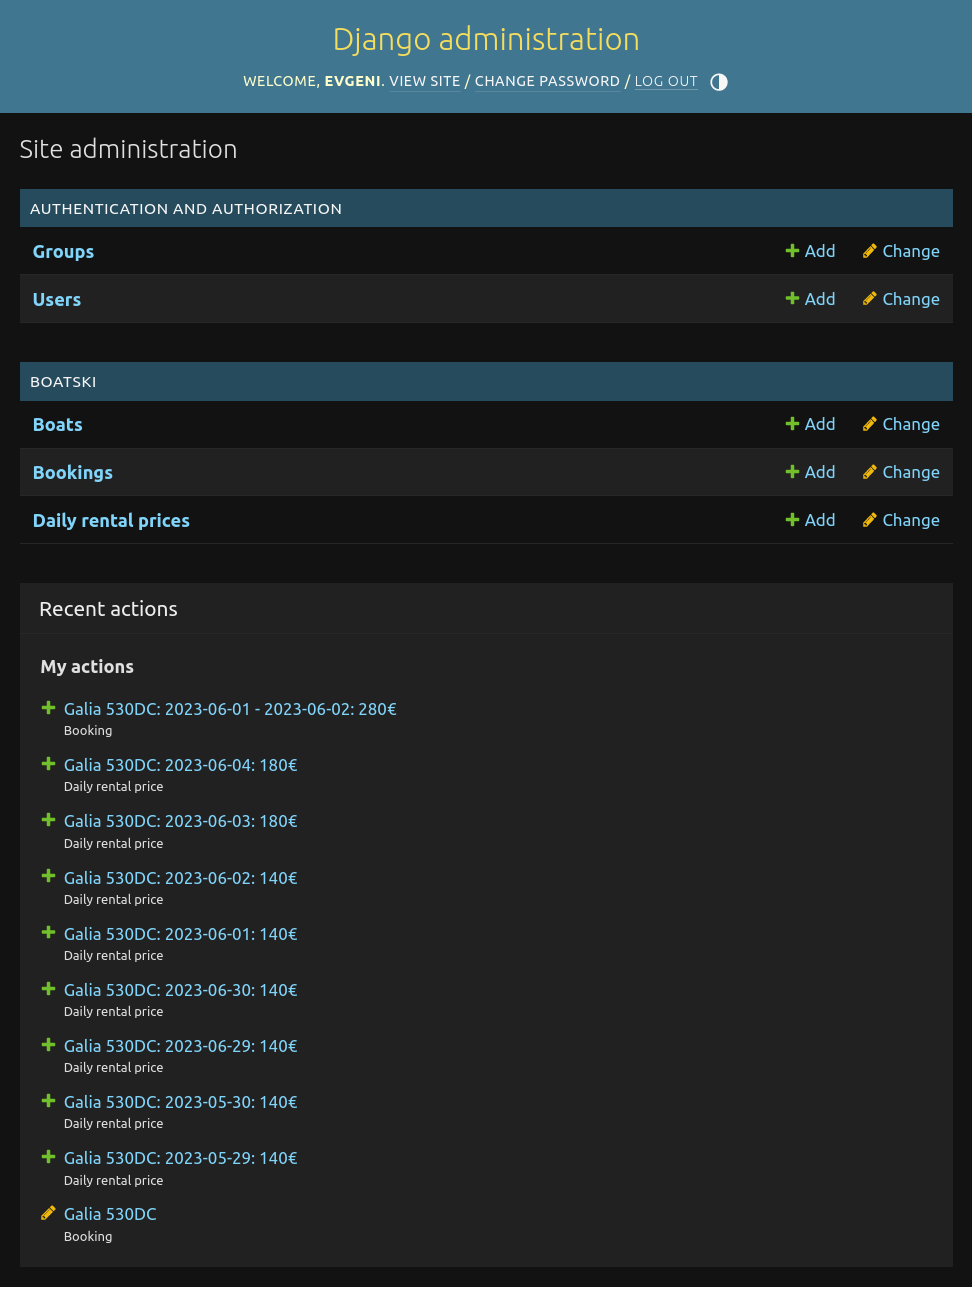The height and width of the screenshot is (1291, 975).
Task: Open booking 2023-06-01 - 2023-06-02: 280€
Action: pos(230,709)
